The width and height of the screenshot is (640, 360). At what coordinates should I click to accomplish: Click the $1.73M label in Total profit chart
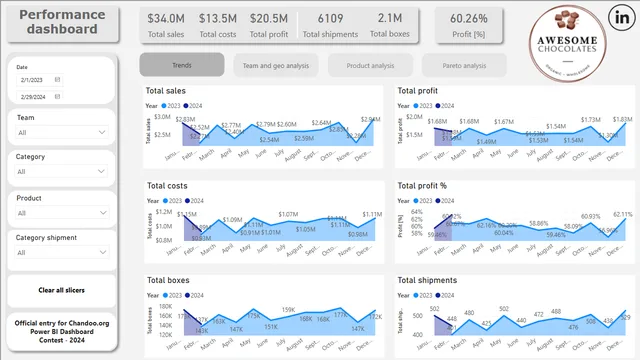coord(591,120)
